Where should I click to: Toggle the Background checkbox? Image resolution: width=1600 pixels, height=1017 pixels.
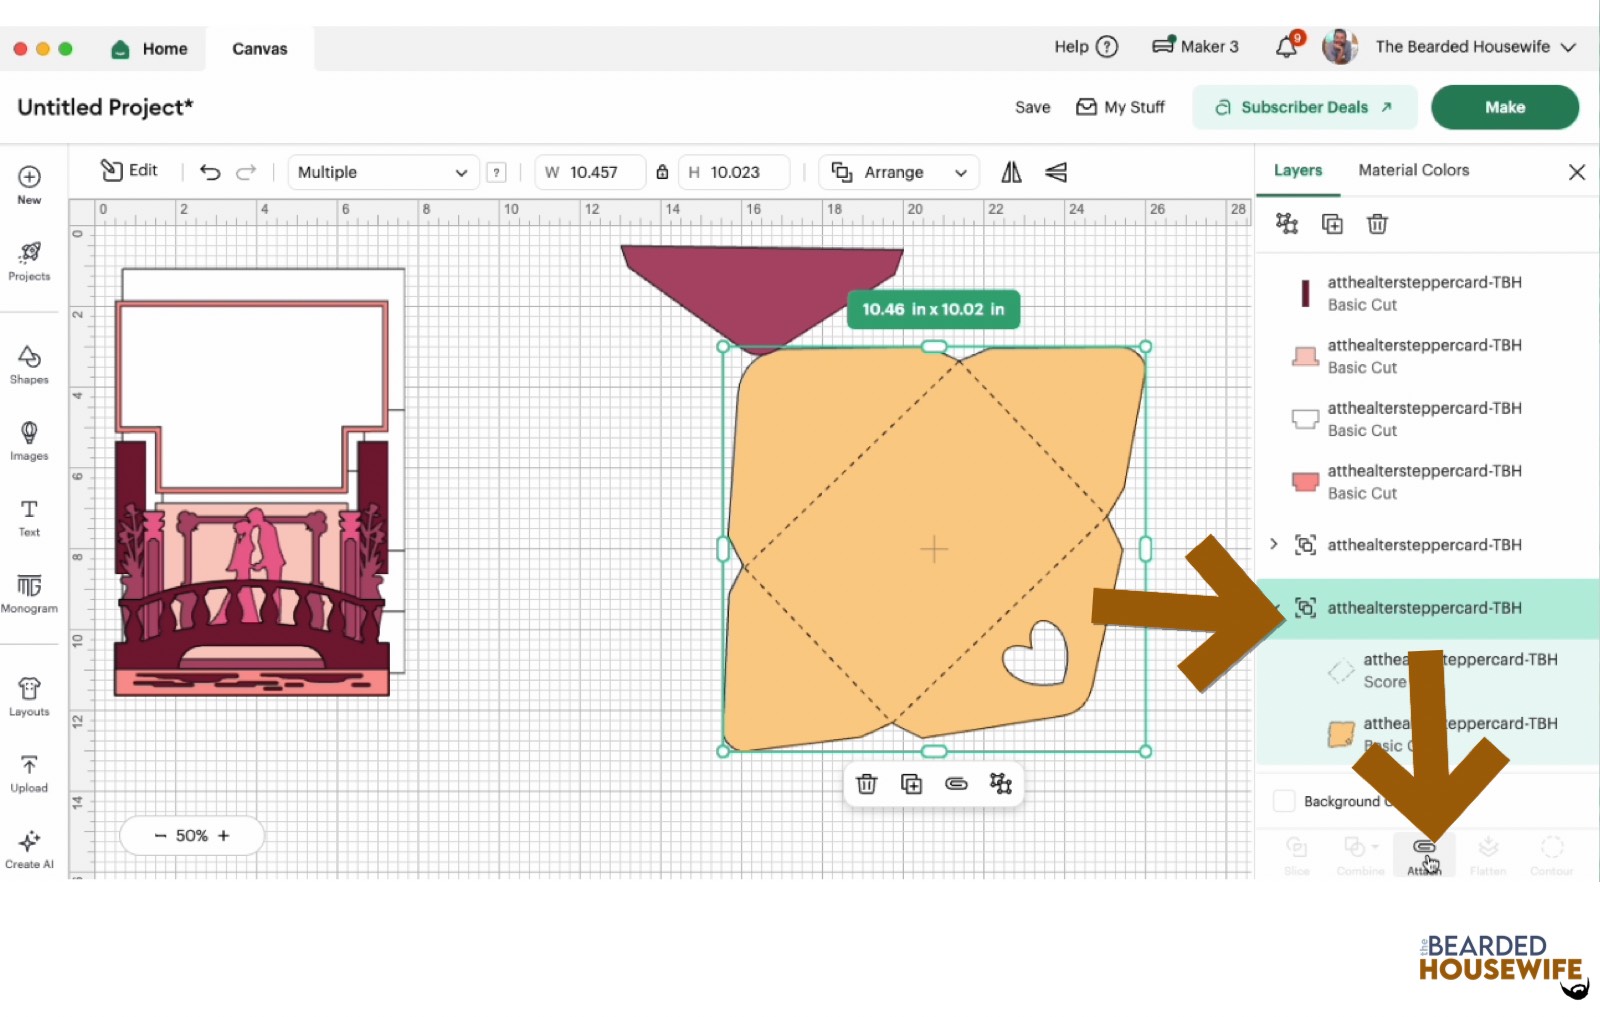[1284, 801]
